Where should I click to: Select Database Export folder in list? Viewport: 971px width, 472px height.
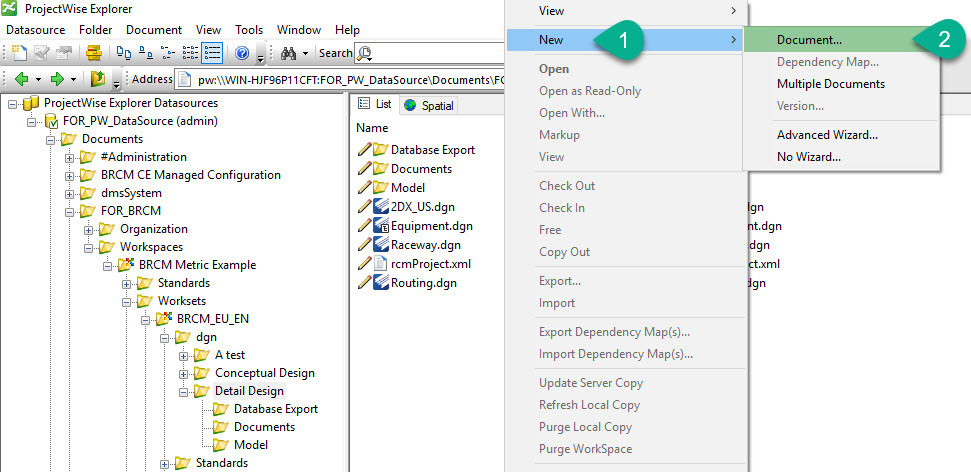click(x=433, y=150)
